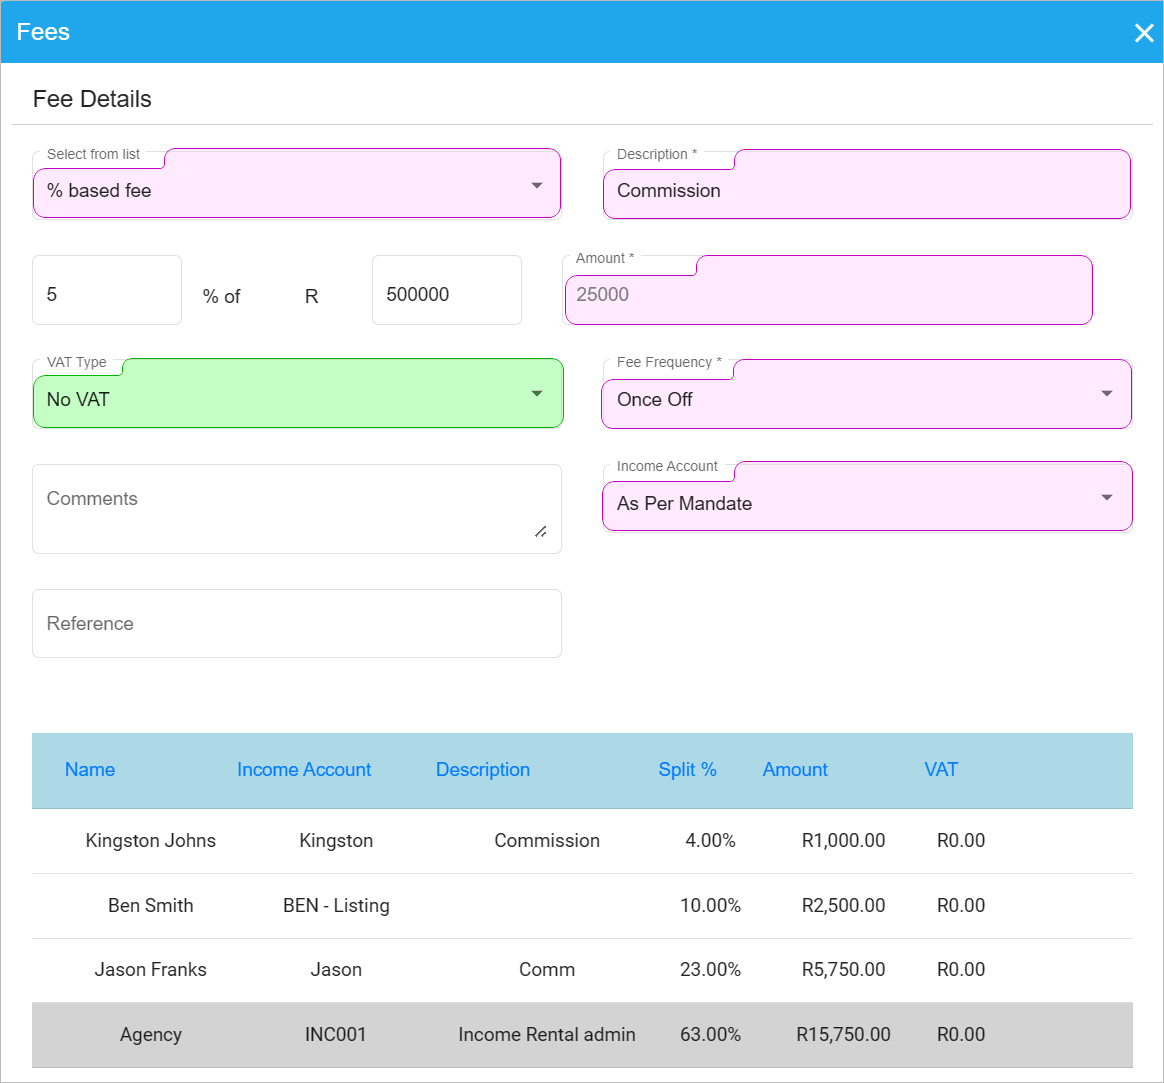Click the Description field containing Commission
This screenshot has width=1164, height=1083.
tap(866, 190)
